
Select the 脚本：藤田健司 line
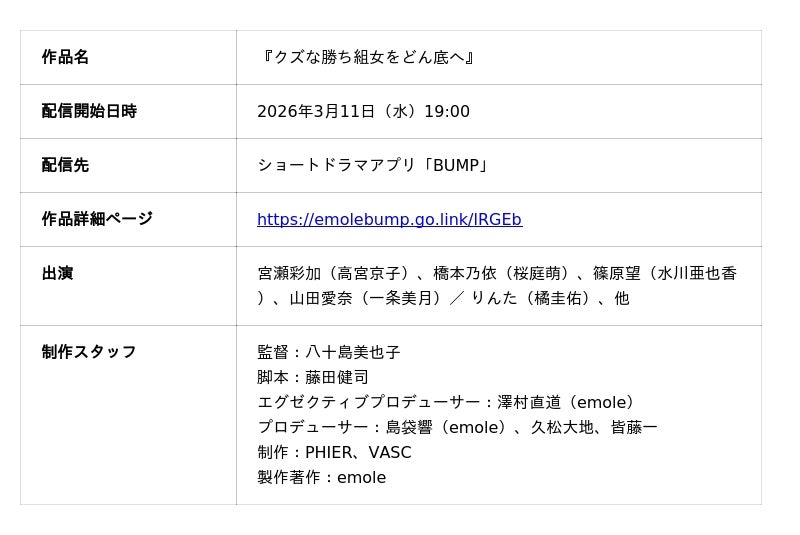pyautogui.click(x=313, y=377)
